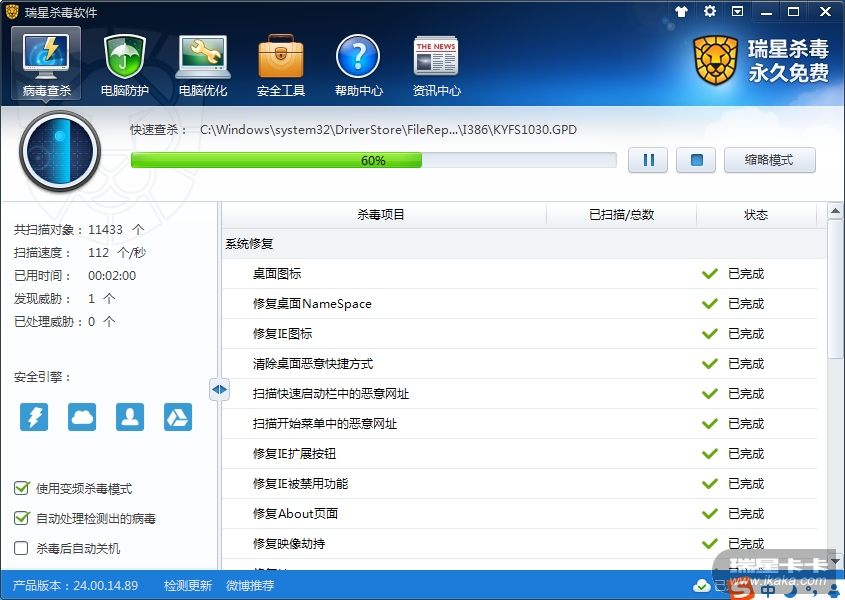Click 检测更新 check for updates link
Image resolution: width=845 pixels, height=600 pixels.
(x=188, y=585)
